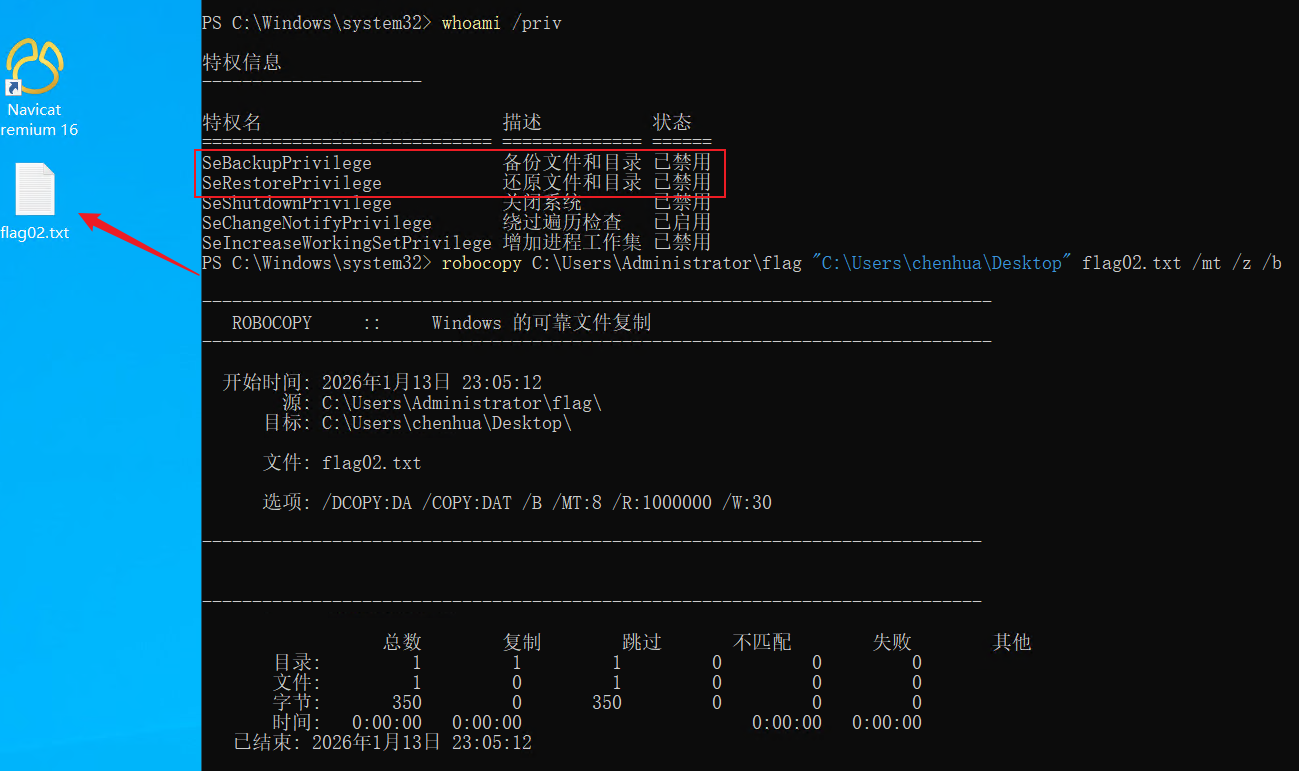Click the 状态 column header
Image resolution: width=1299 pixels, height=771 pixels.
click(672, 122)
